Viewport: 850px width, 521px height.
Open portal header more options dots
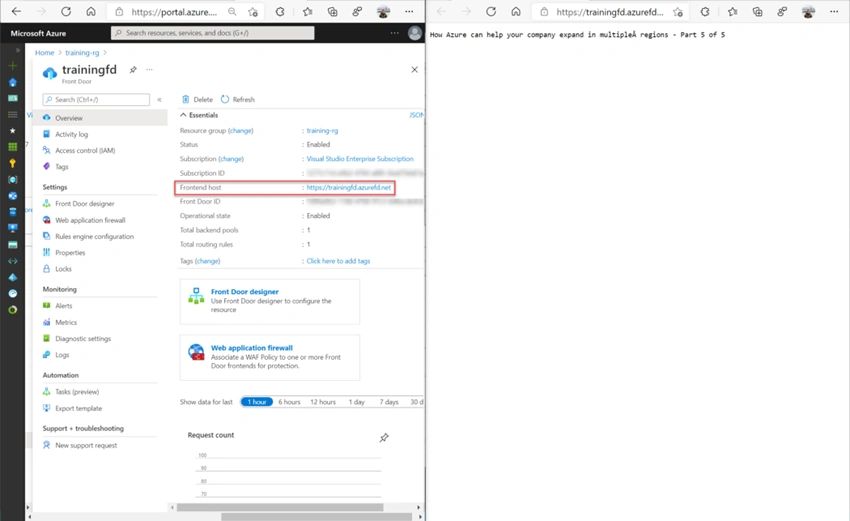[x=395, y=33]
